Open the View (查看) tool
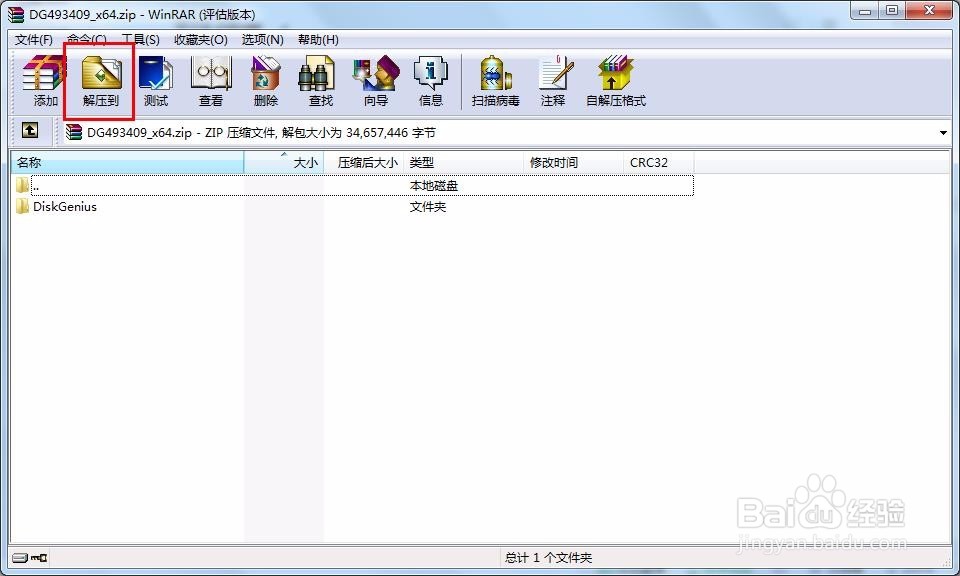Screen dimensions: 960x576 click(211, 81)
